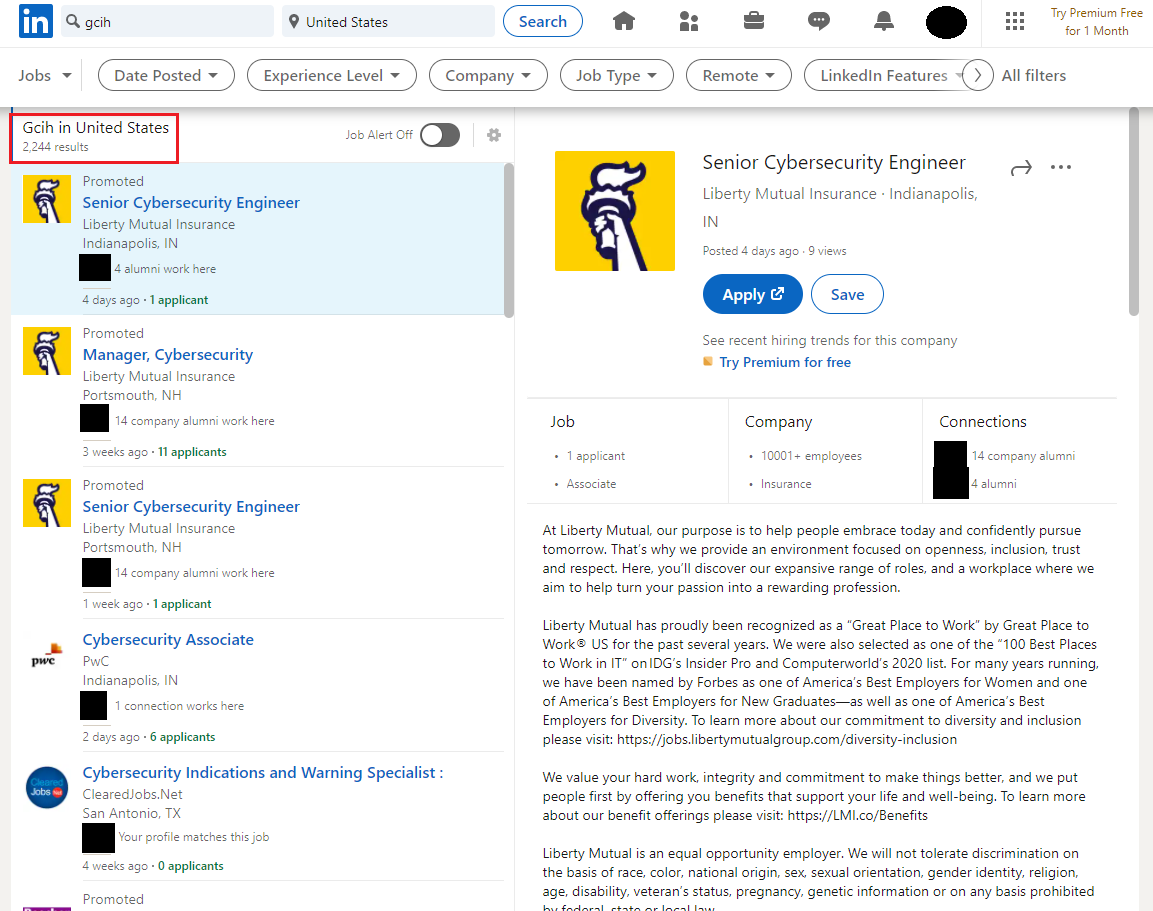1153x911 pixels.
Task: Click the Search button
Action: point(543,21)
